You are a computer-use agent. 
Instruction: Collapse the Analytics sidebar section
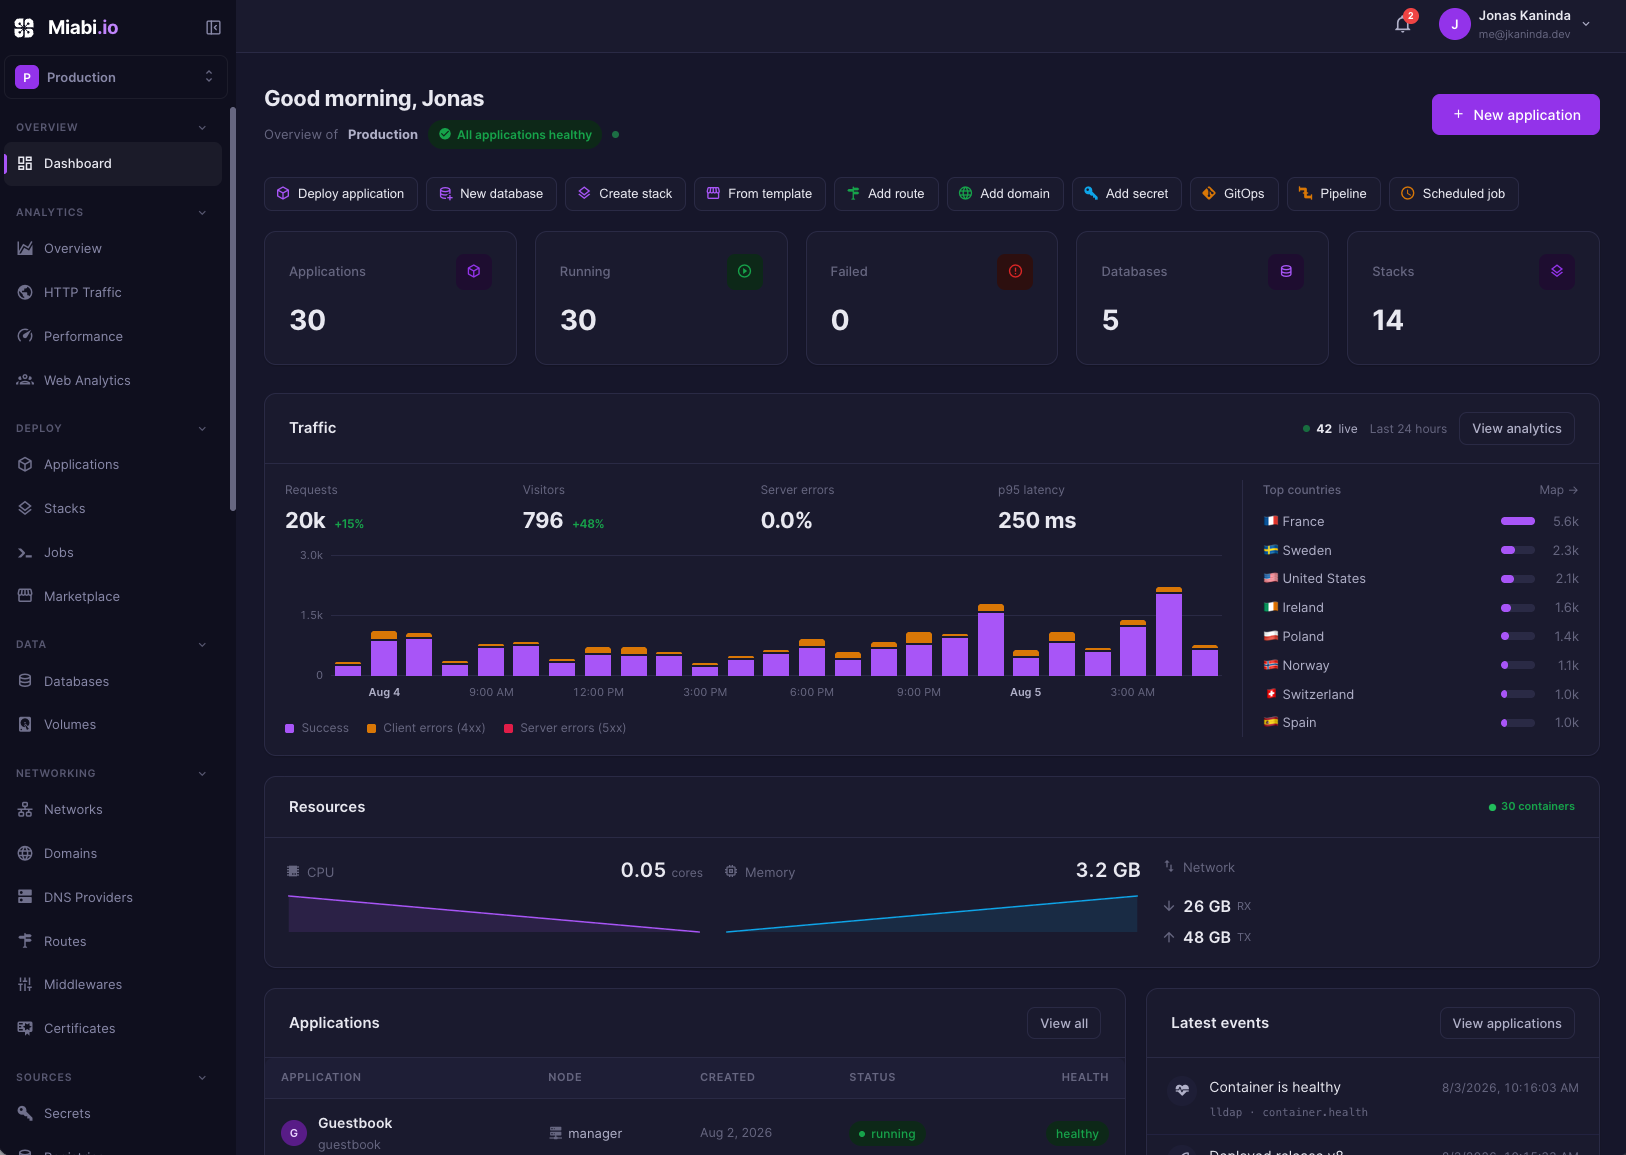click(202, 212)
